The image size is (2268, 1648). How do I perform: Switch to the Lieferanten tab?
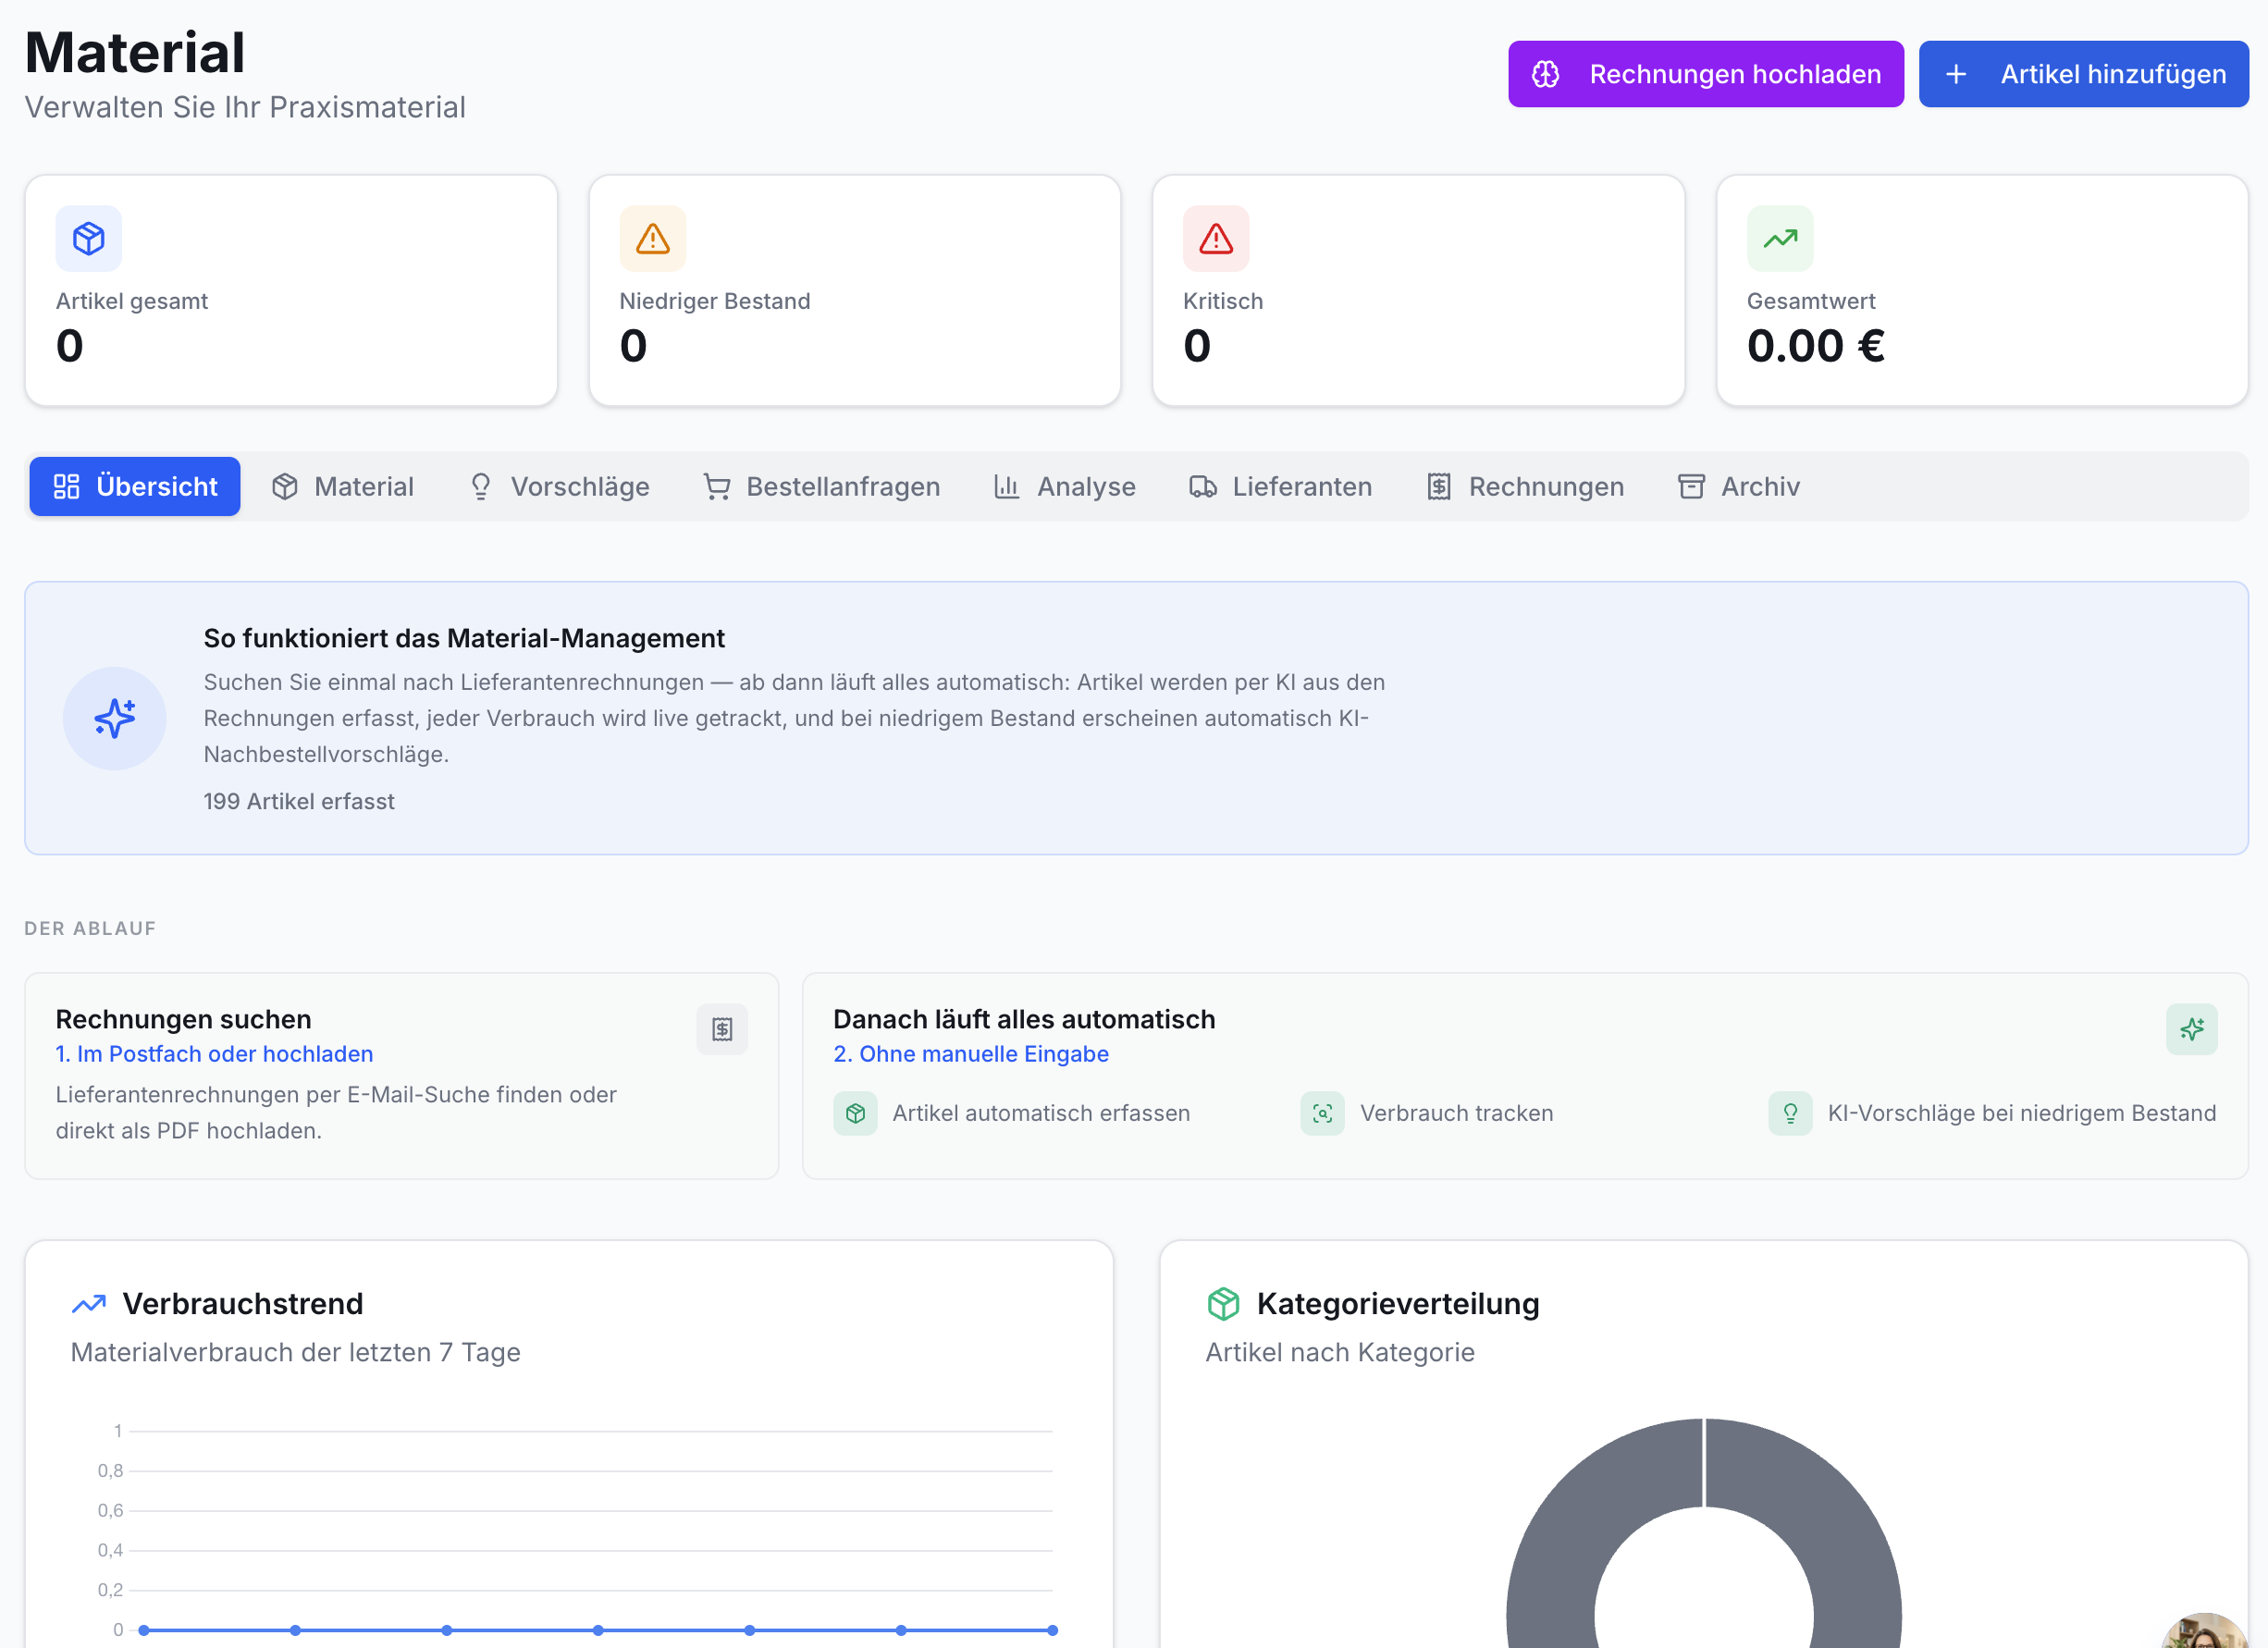[1280, 487]
